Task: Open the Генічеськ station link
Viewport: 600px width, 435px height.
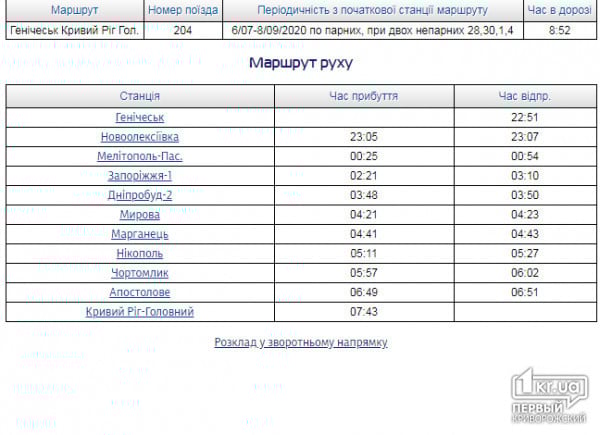Action: click(140, 117)
